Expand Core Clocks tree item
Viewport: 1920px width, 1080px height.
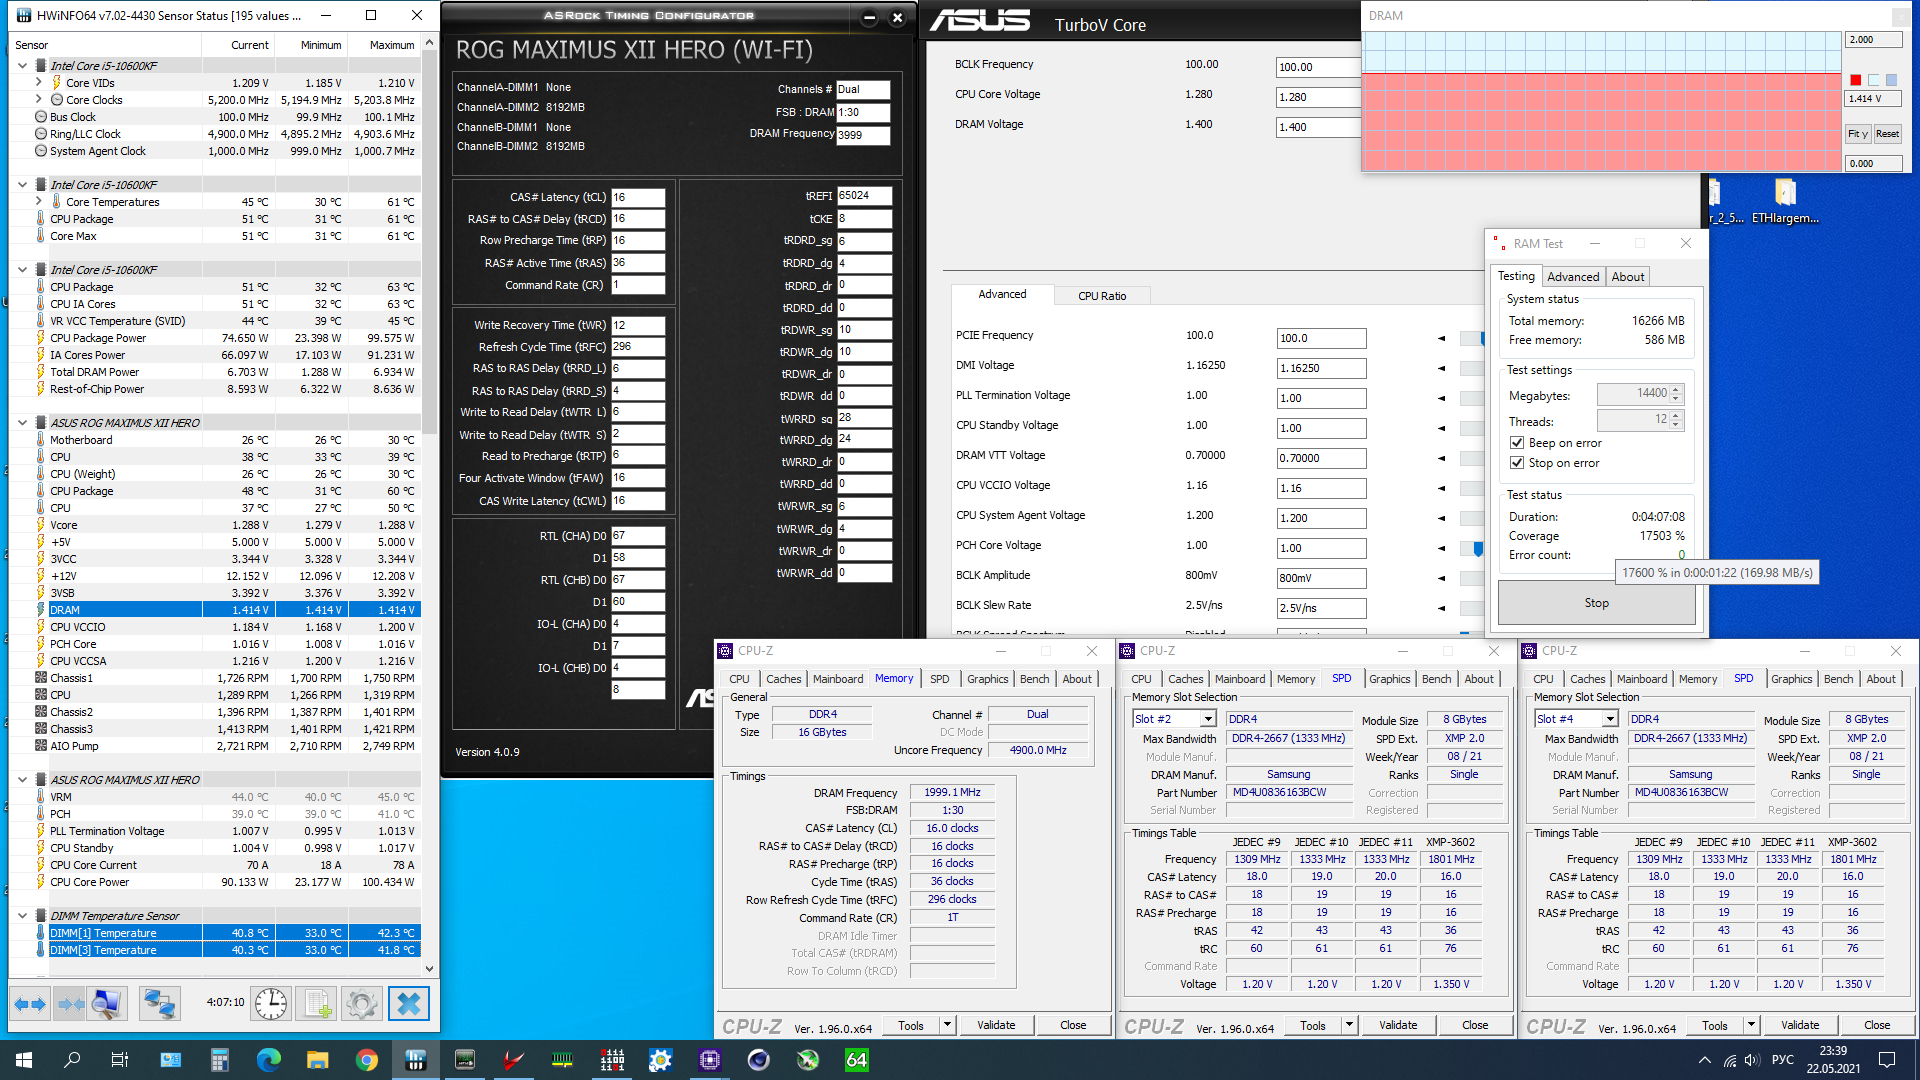39,100
